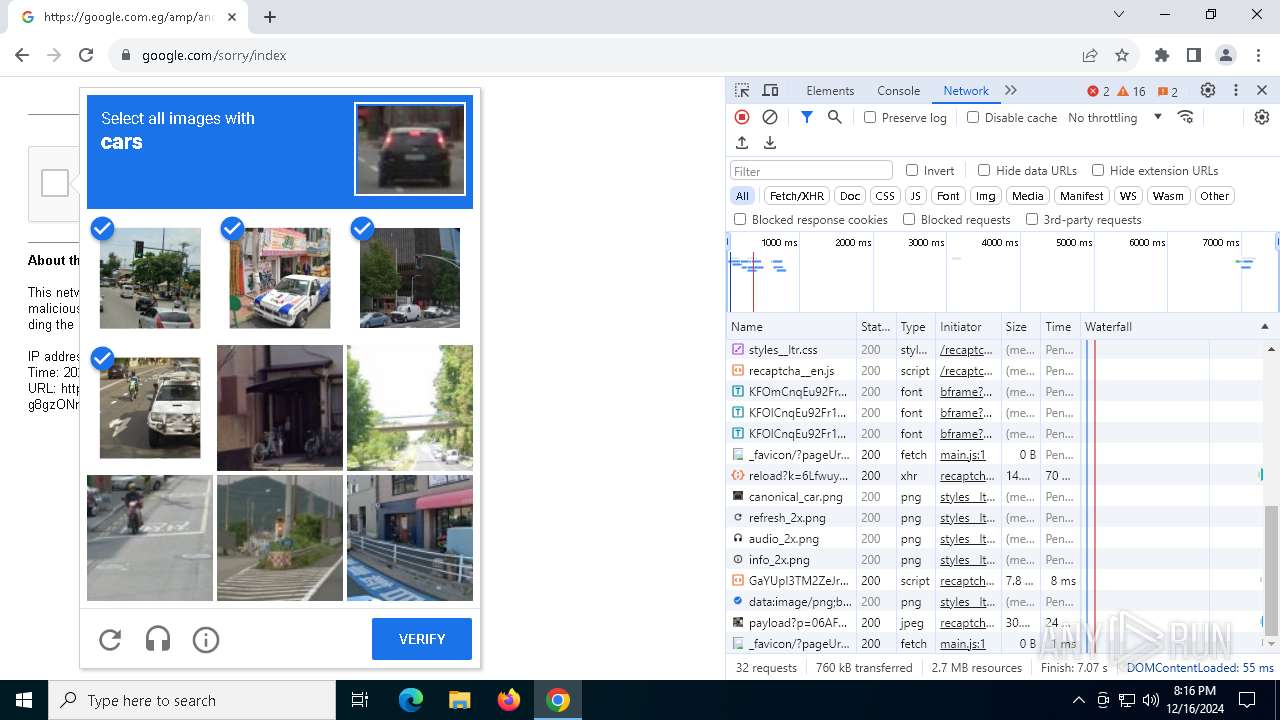Image resolution: width=1280 pixels, height=720 pixels.
Task: Open Microsoft Edge from the taskbar
Action: (x=411, y=700)
